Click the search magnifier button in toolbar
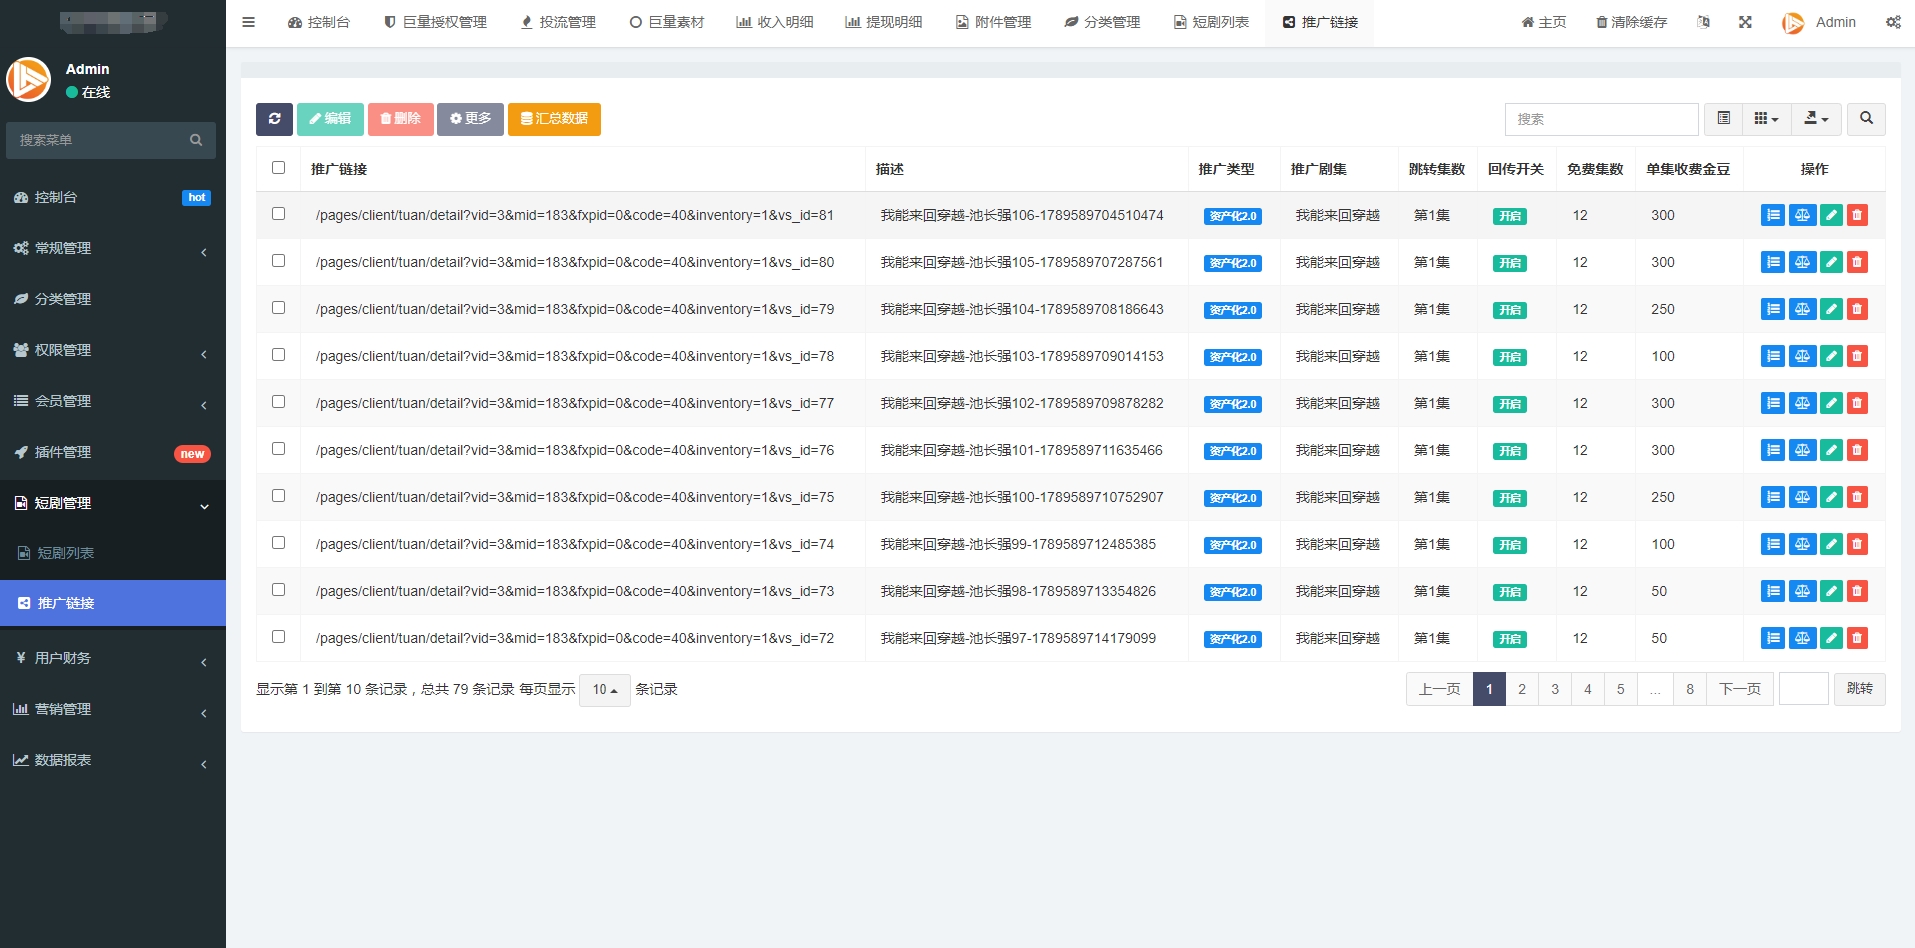Image resolution: width=1915 pixels, height=948 pixels. click(x=1866, y=119)
